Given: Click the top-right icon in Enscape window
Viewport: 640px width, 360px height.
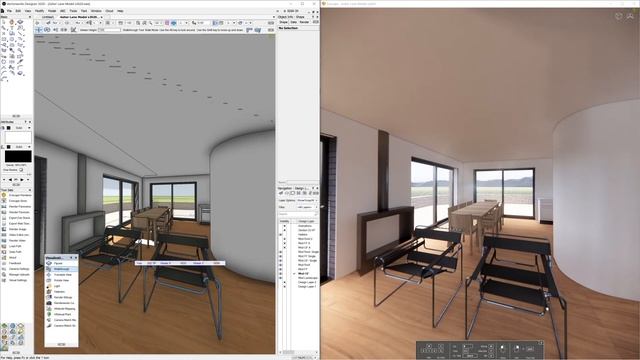Looking at the screenshot, I should (630, 16).
